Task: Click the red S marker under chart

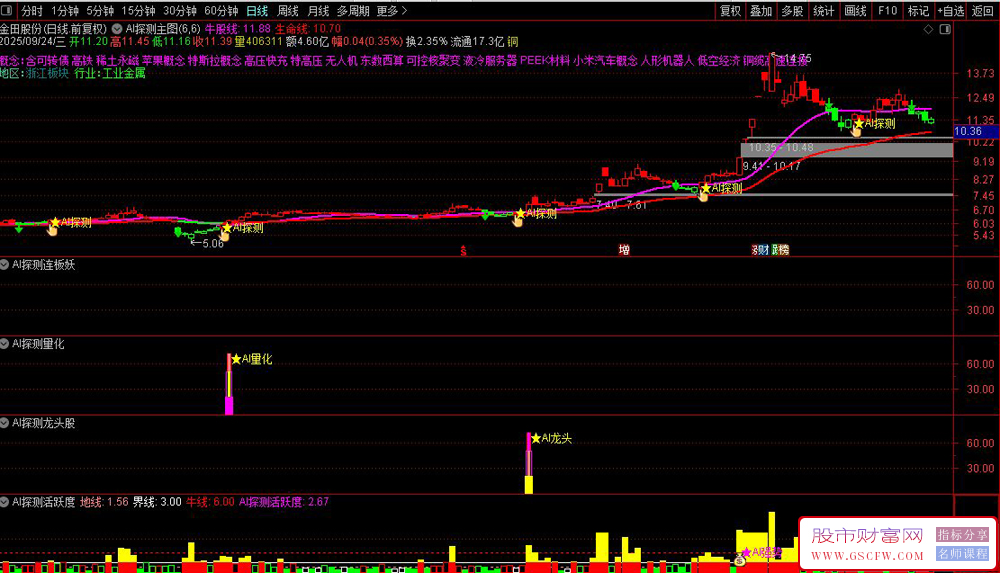Action: coord(464,251)
